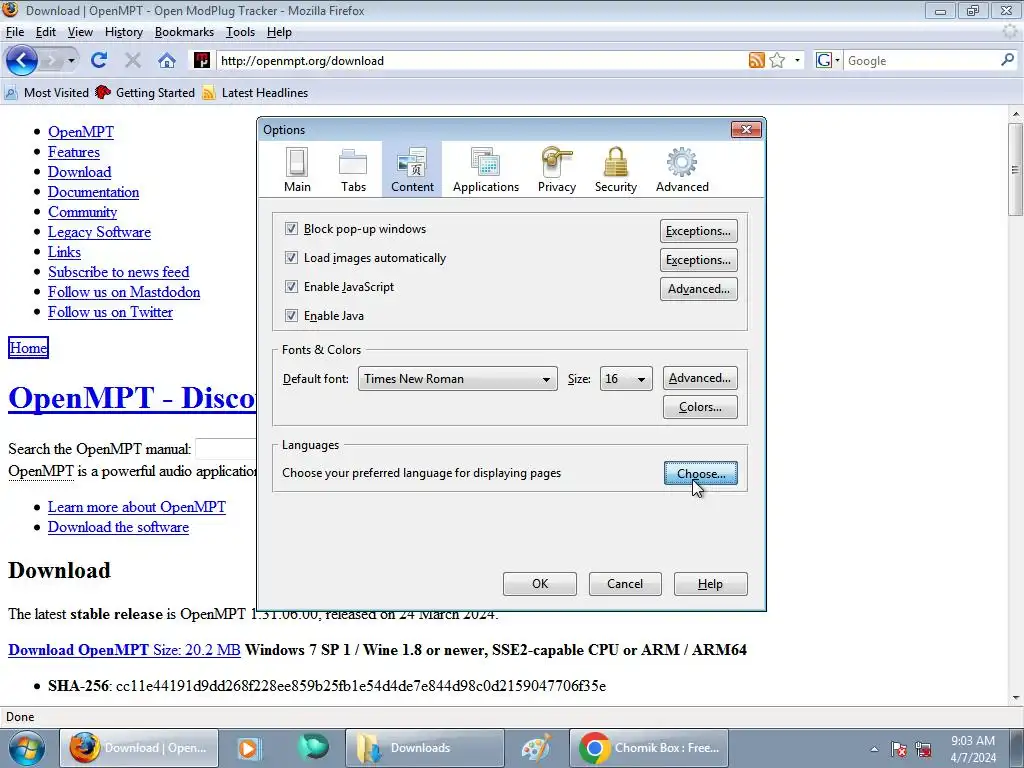Open the Colors button
This screenshot has width=1024, height=768.
(699, 407)
